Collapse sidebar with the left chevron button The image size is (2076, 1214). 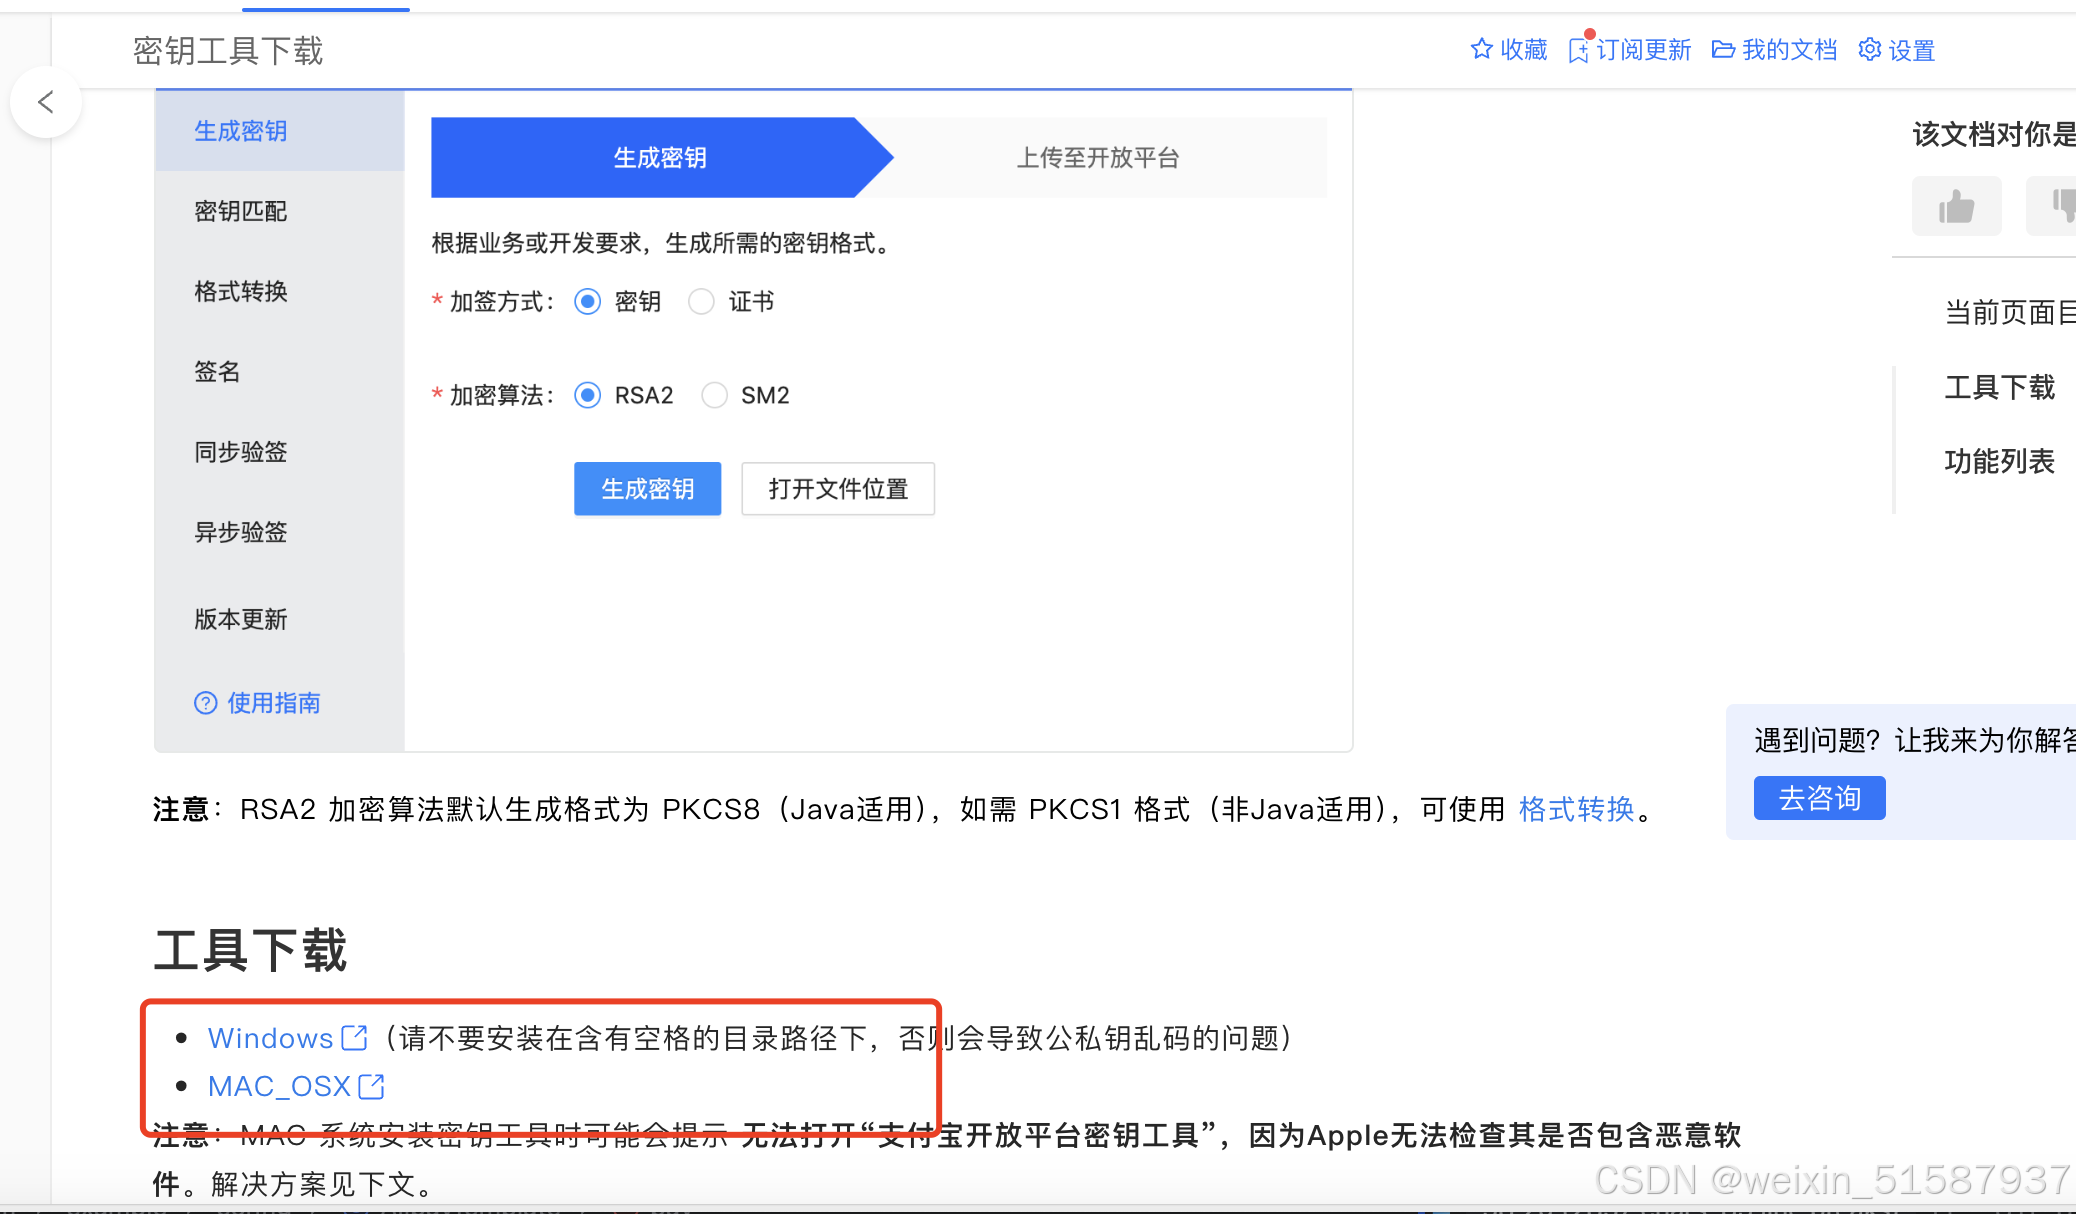pos(45,102)
